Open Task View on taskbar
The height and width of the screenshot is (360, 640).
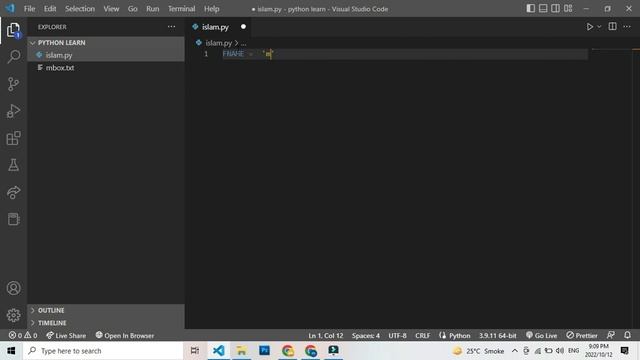point(195,351)
